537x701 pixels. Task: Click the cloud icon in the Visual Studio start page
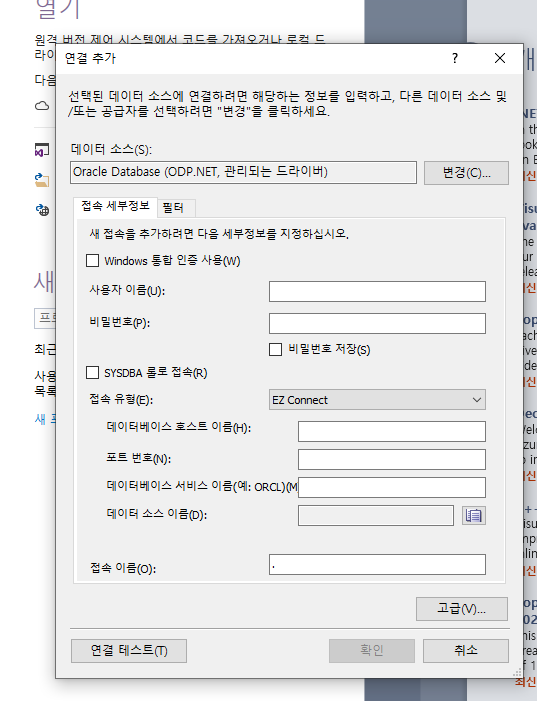tap(42, 106)
